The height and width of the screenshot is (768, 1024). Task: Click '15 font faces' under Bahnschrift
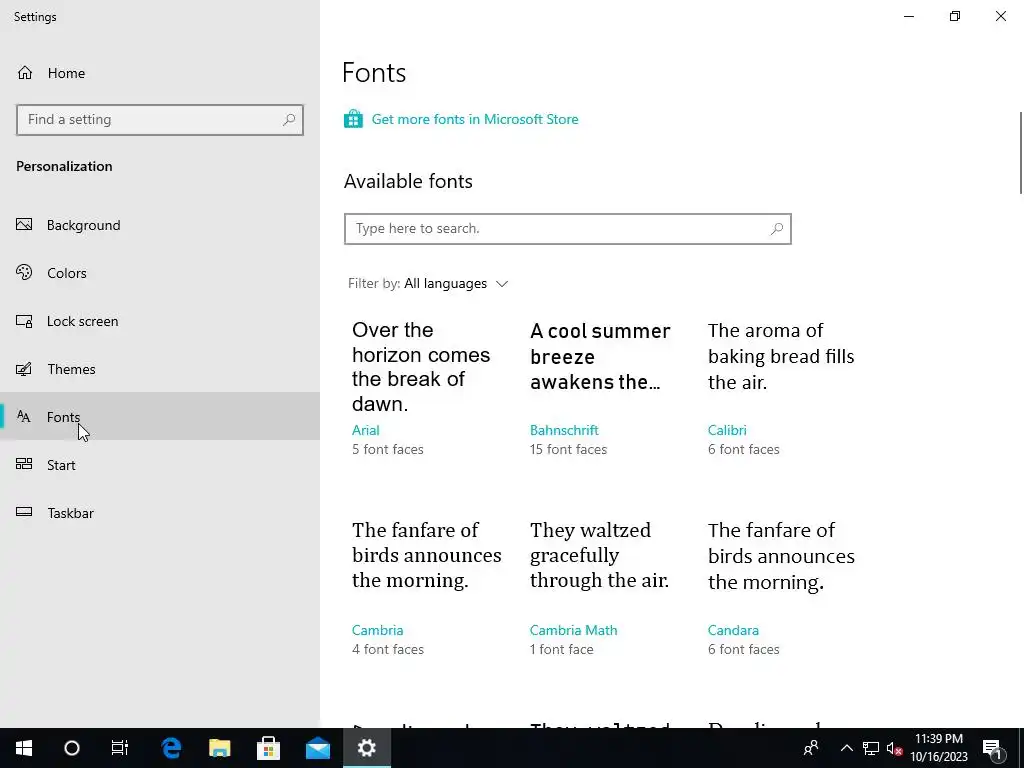(x=568, y=449)
